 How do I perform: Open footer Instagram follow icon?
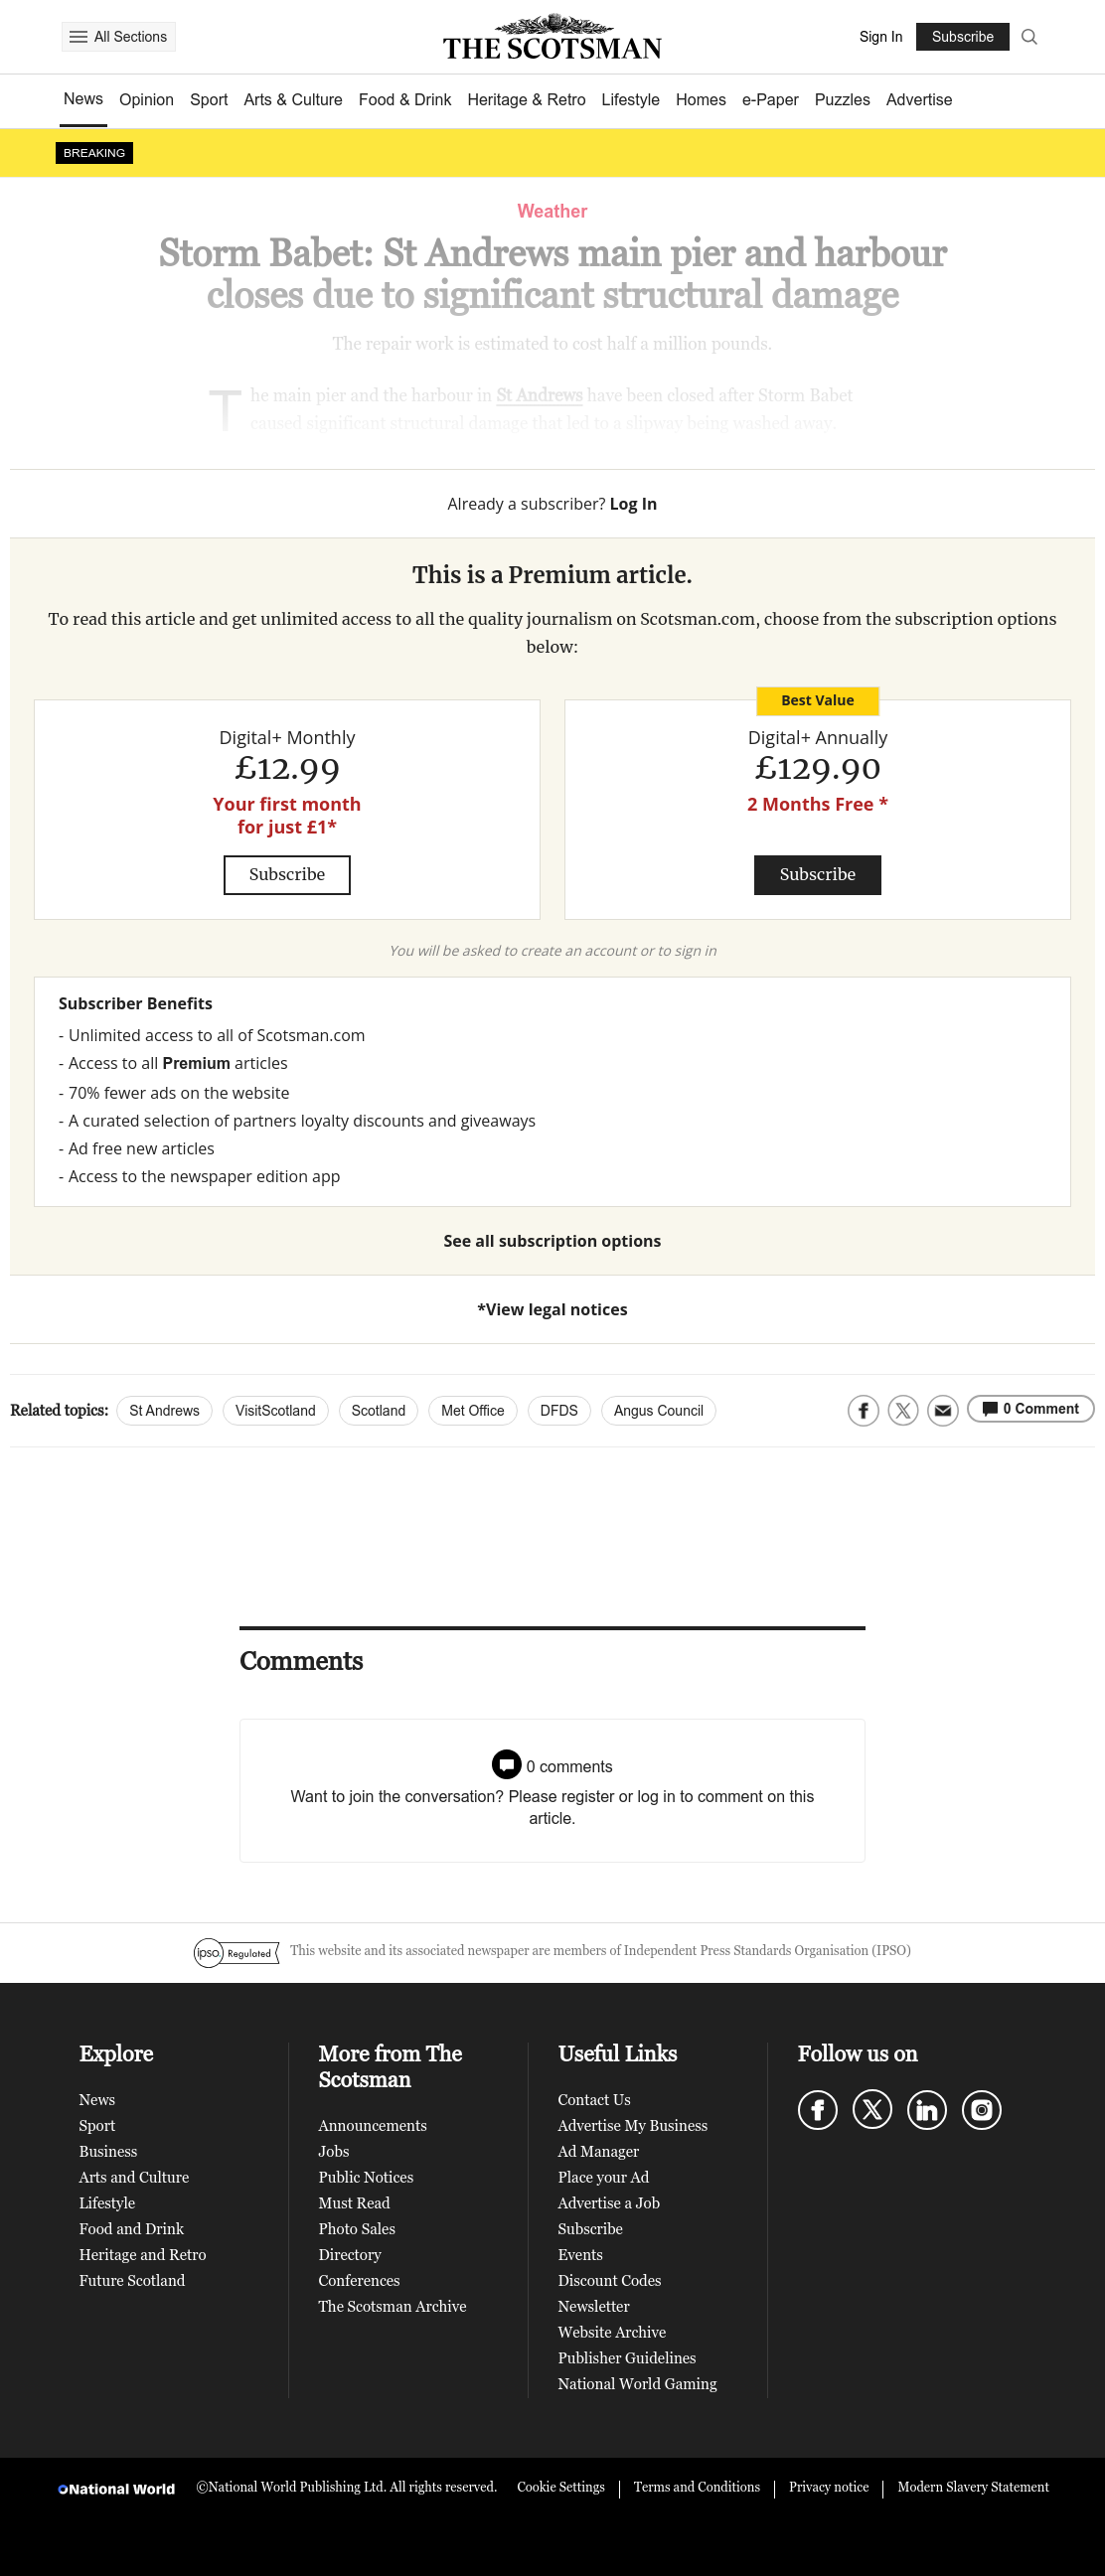[981, 2110]
